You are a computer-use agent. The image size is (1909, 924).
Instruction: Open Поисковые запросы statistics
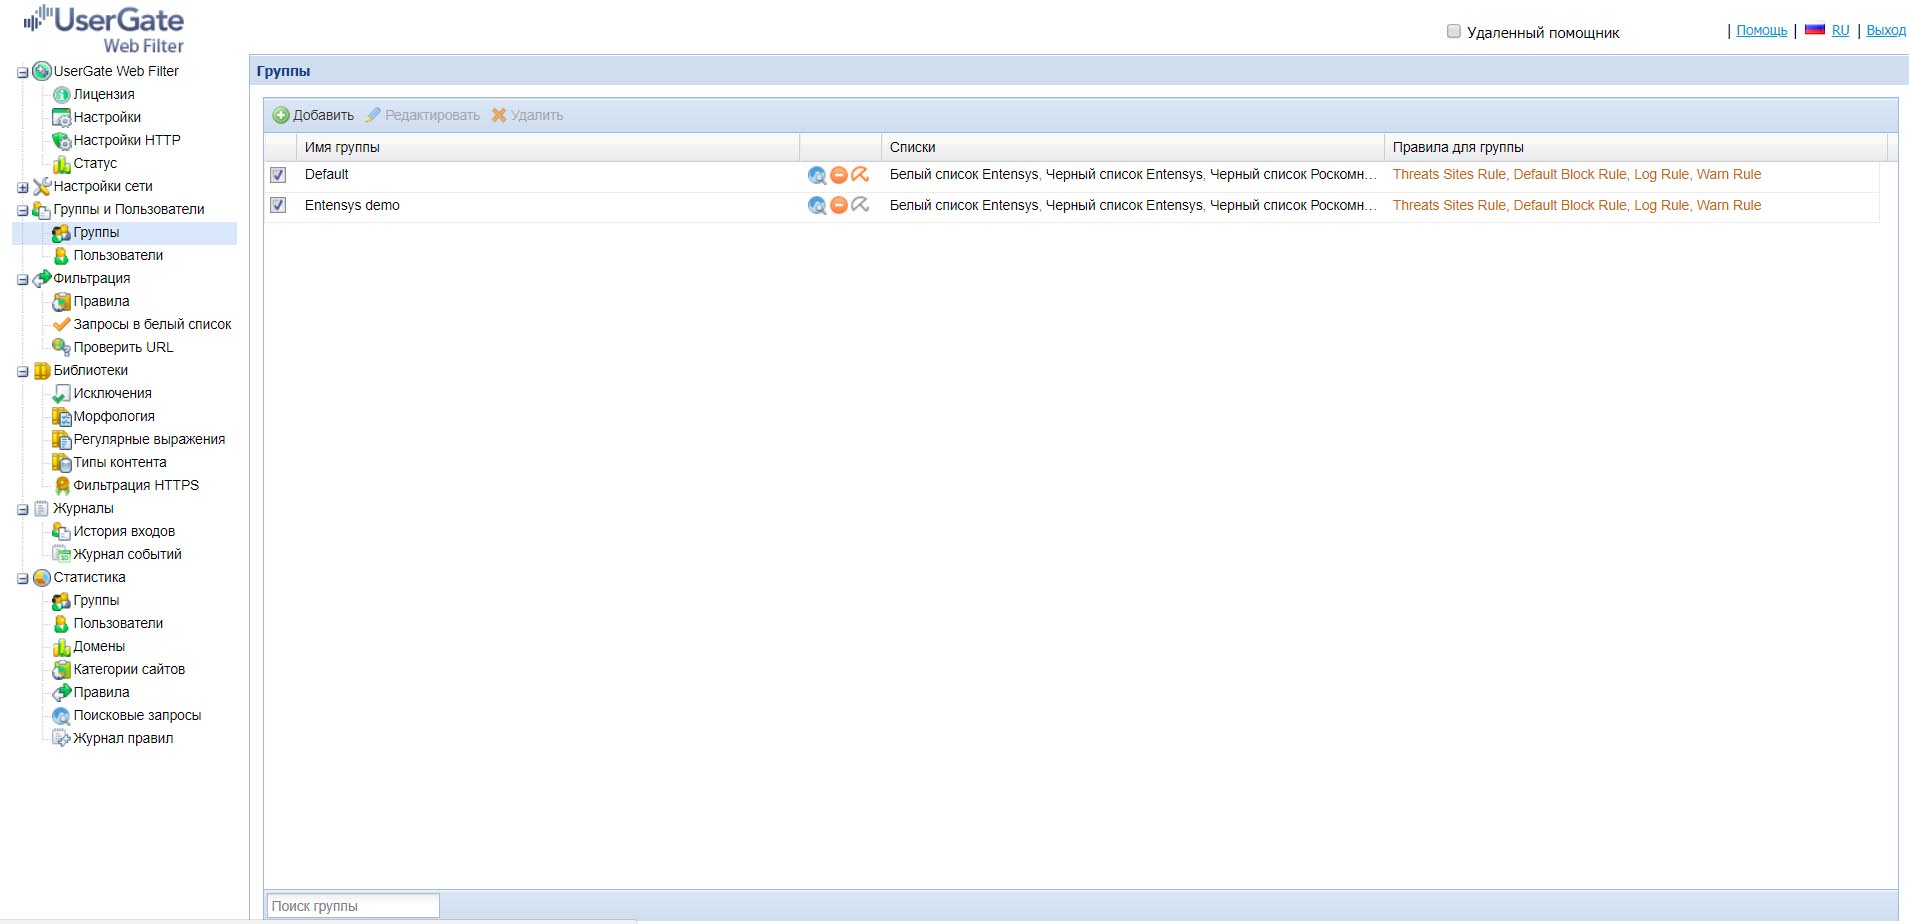point(137,715)
